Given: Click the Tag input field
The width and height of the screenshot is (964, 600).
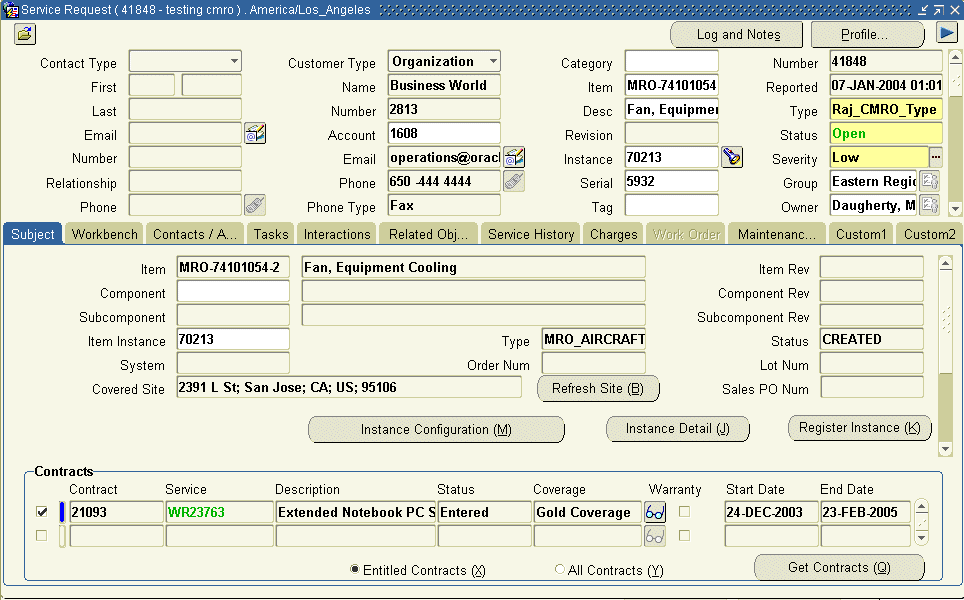Looking at the screenshot, I should tap(671, 205).
